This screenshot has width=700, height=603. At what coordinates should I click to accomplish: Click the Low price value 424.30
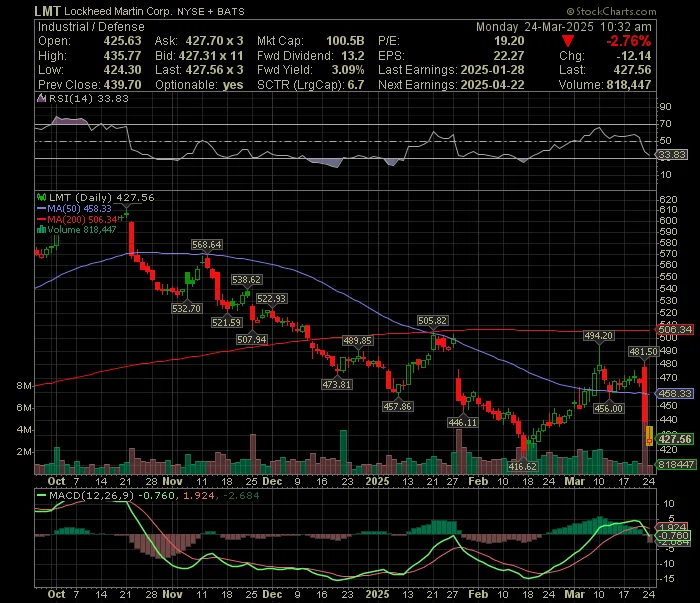[122, 70]
